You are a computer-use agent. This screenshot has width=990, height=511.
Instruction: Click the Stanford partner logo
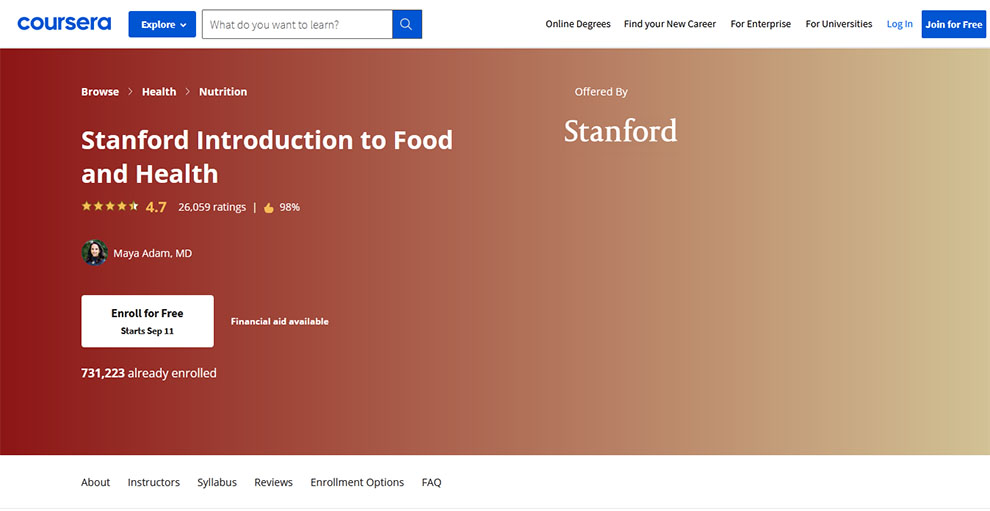coord(621,130)
